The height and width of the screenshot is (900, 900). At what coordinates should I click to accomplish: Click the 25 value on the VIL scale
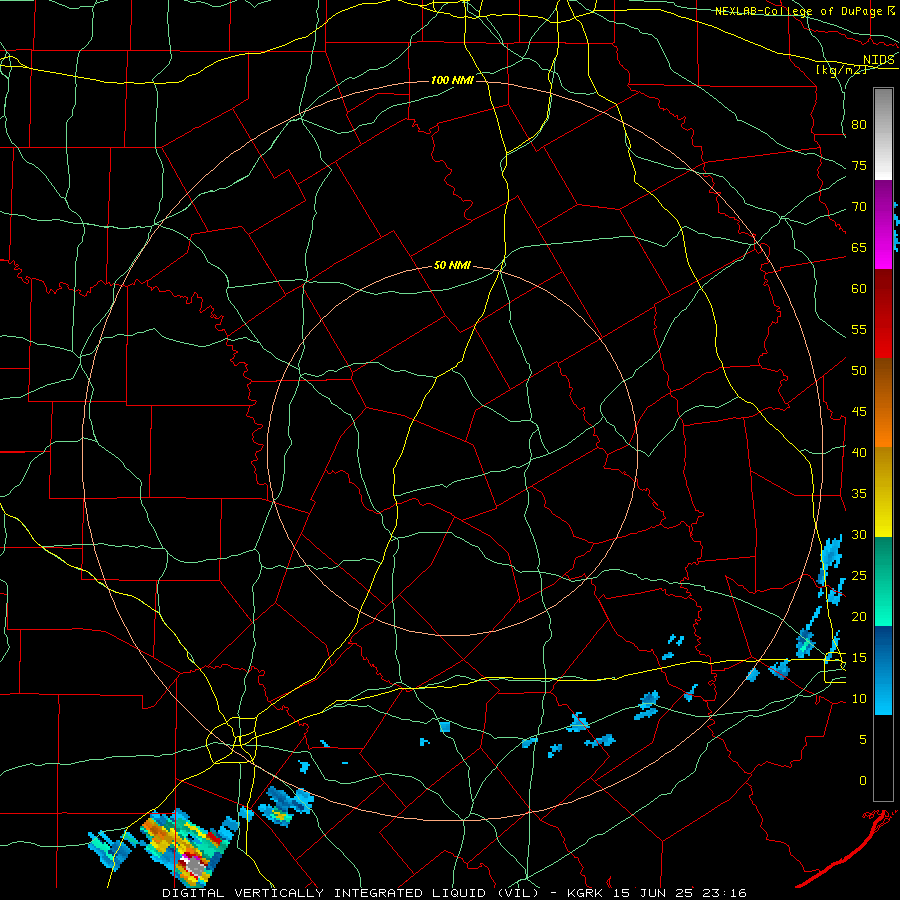point(859,576)
